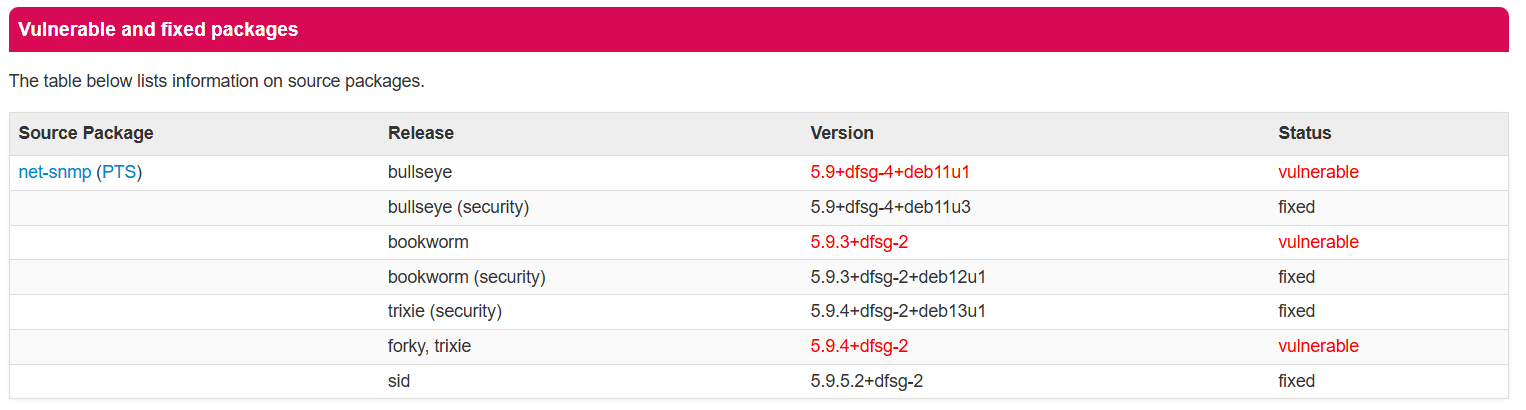Click the Version column header
The width and height of the screenshot is (1526, 410).
click(842, 133)
